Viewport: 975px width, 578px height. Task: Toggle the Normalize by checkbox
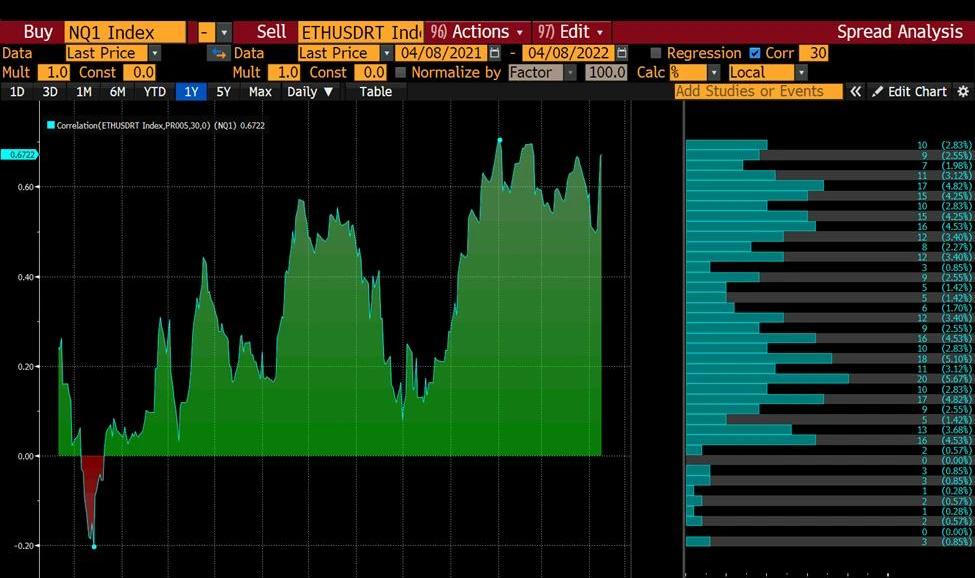click(401, 72)
